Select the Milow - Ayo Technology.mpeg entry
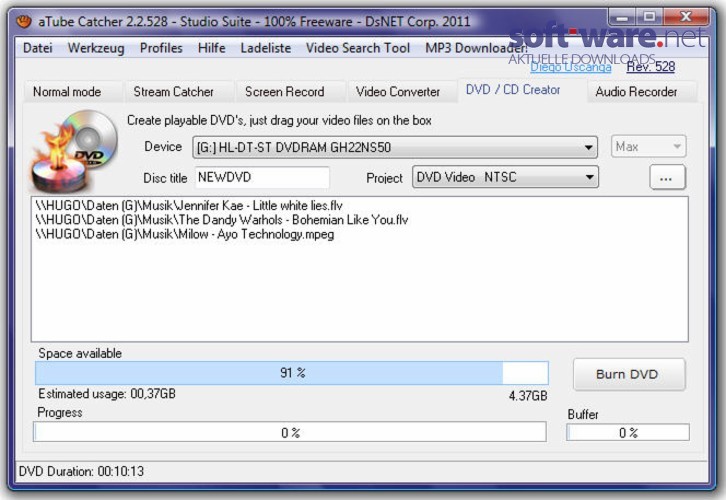Image resolution: width=726 pixels, height=500 pixels. click(x=185, y=234)
